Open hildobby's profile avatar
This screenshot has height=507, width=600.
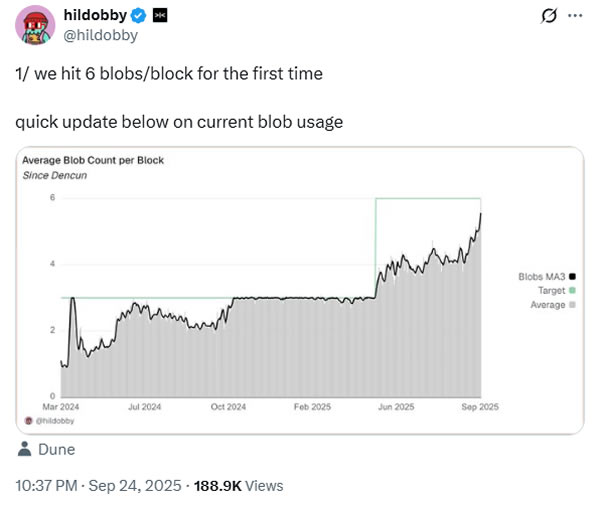coord(35,26)
